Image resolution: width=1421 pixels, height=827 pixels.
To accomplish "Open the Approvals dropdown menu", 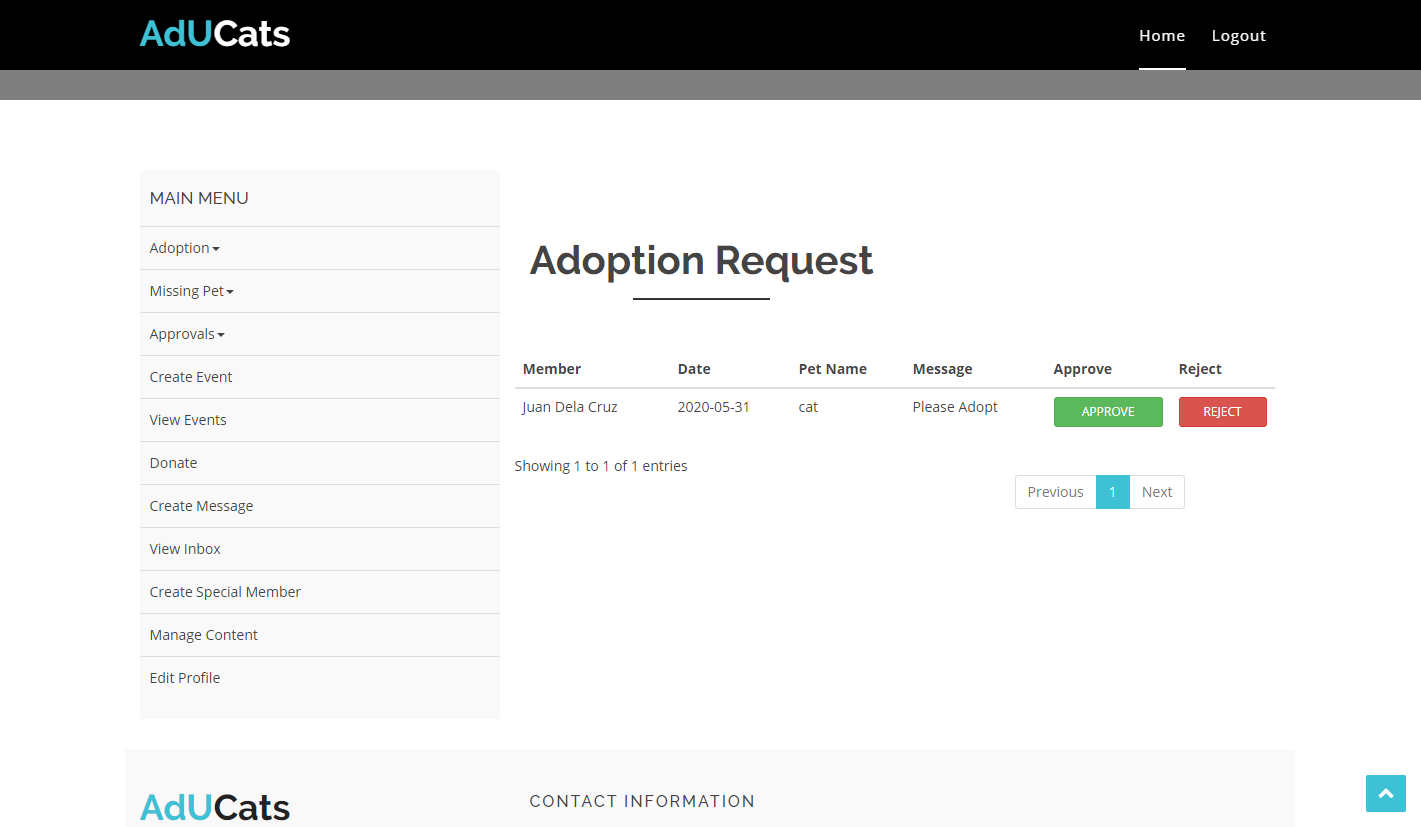I will [187, 334].
